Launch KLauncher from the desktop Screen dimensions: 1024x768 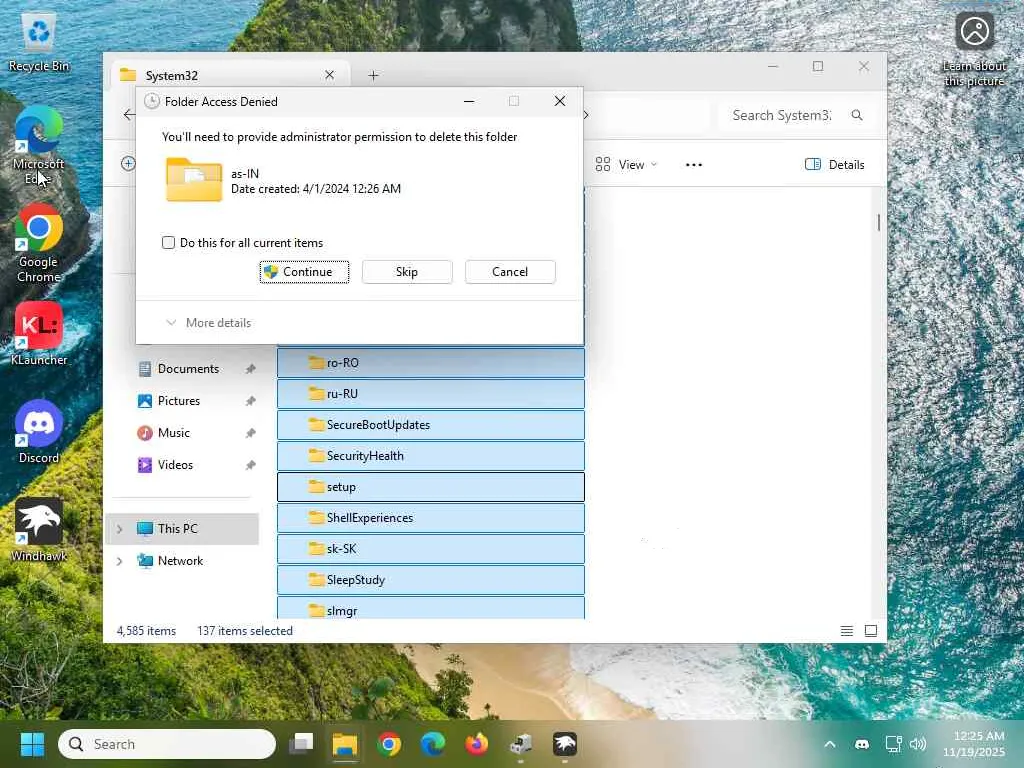point(39,333)
